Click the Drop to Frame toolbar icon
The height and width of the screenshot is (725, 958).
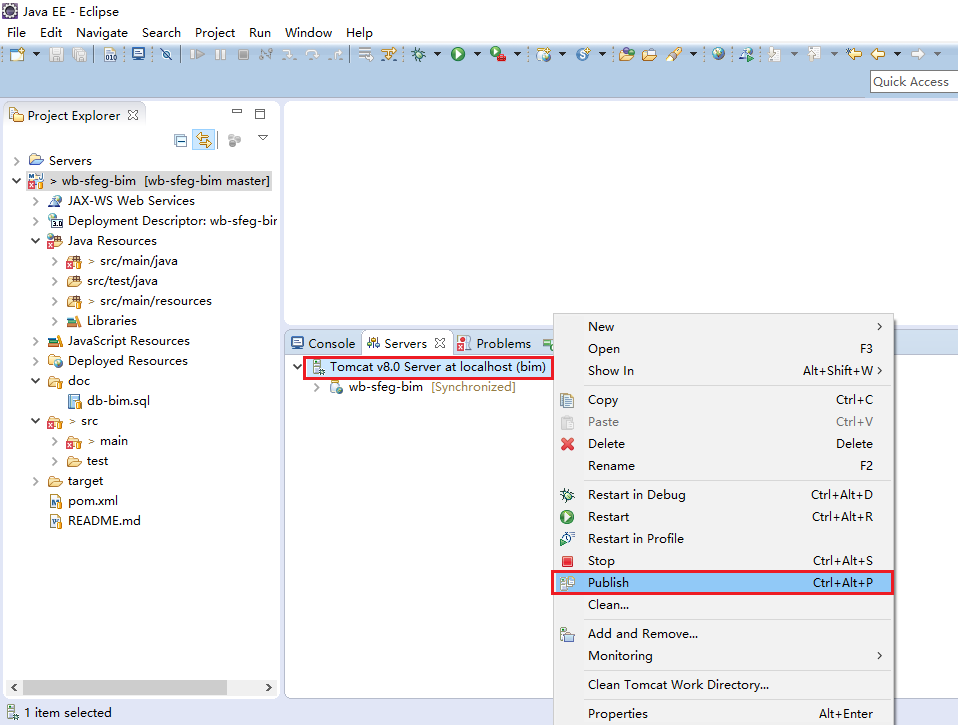click(365, 54)
